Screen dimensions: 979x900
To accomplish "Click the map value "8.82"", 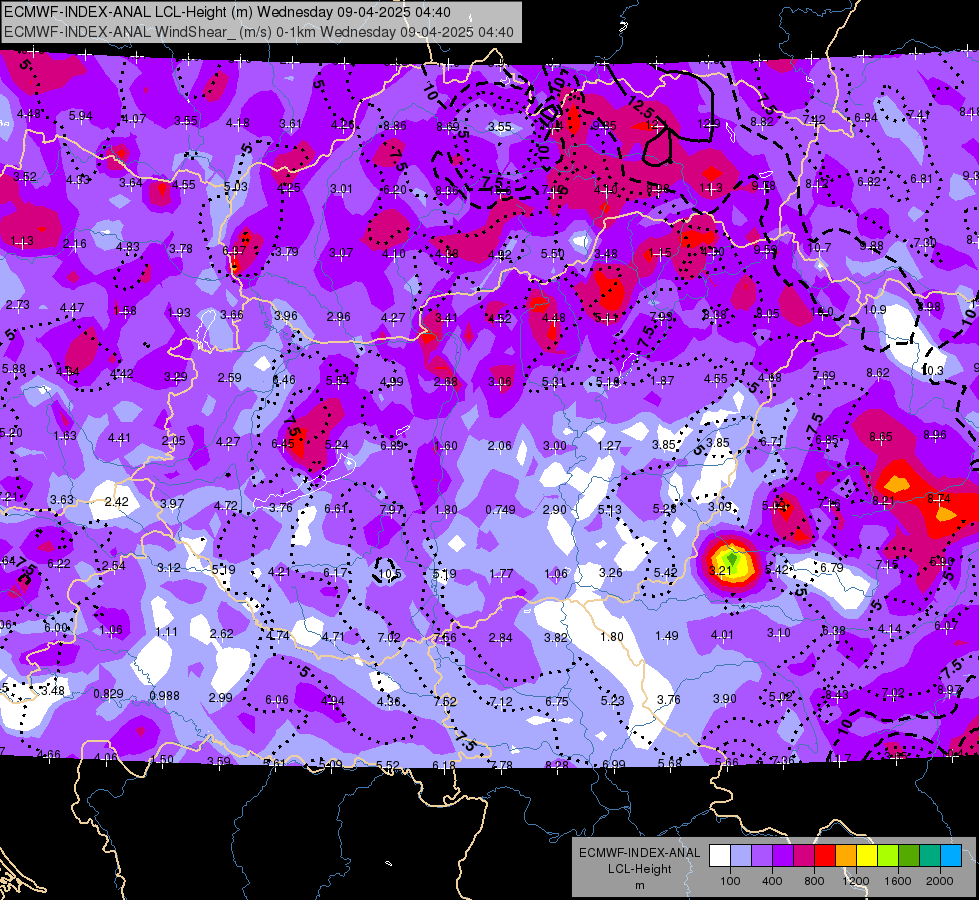I will pos(762,122).
